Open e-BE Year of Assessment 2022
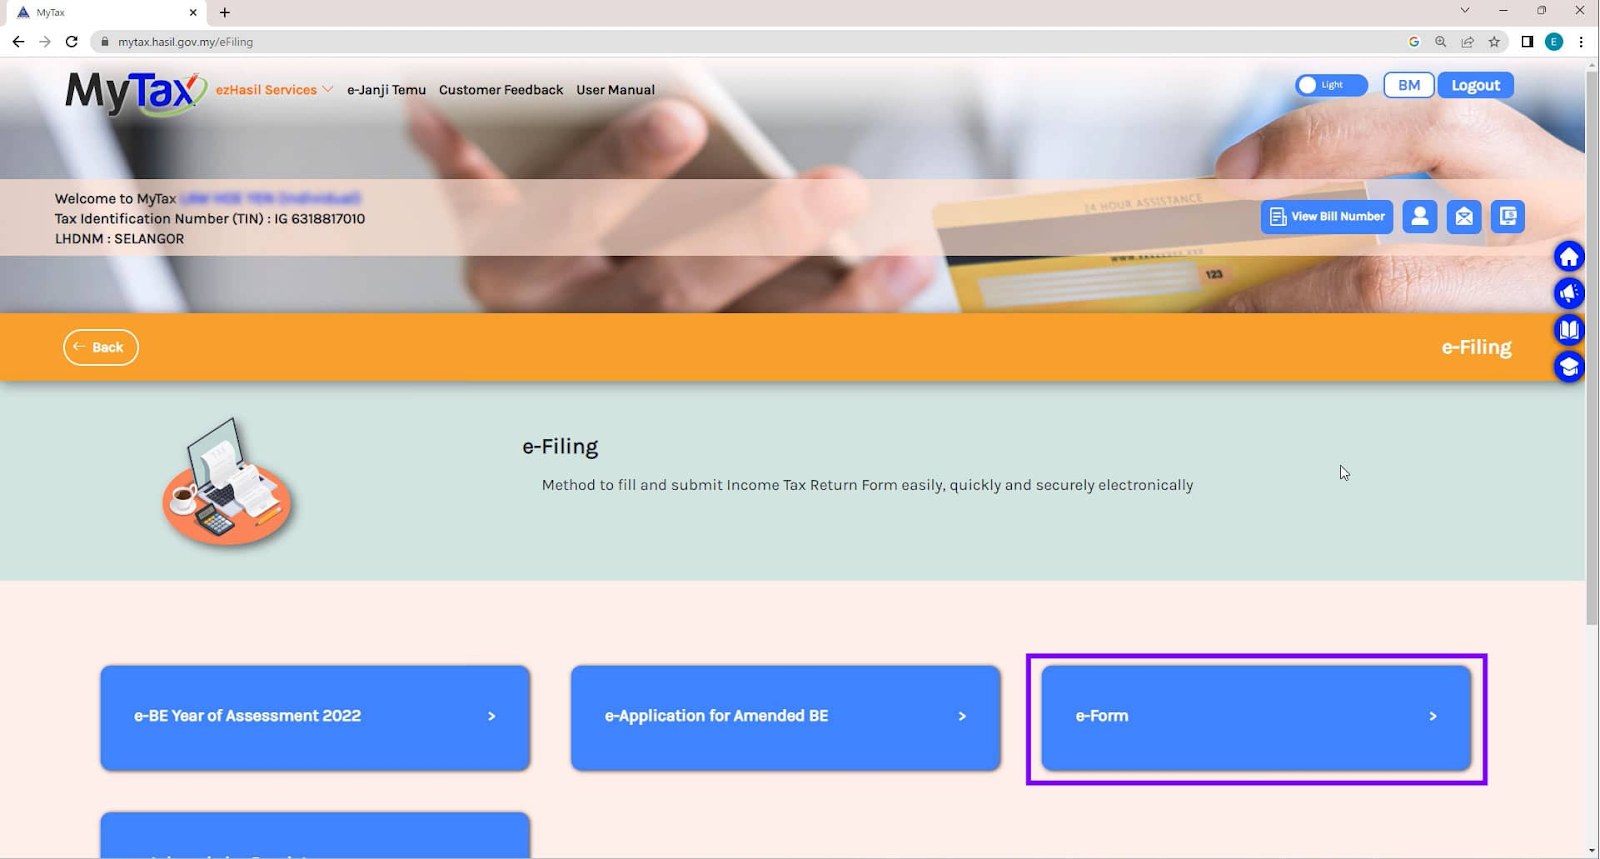 click(315, 717)
